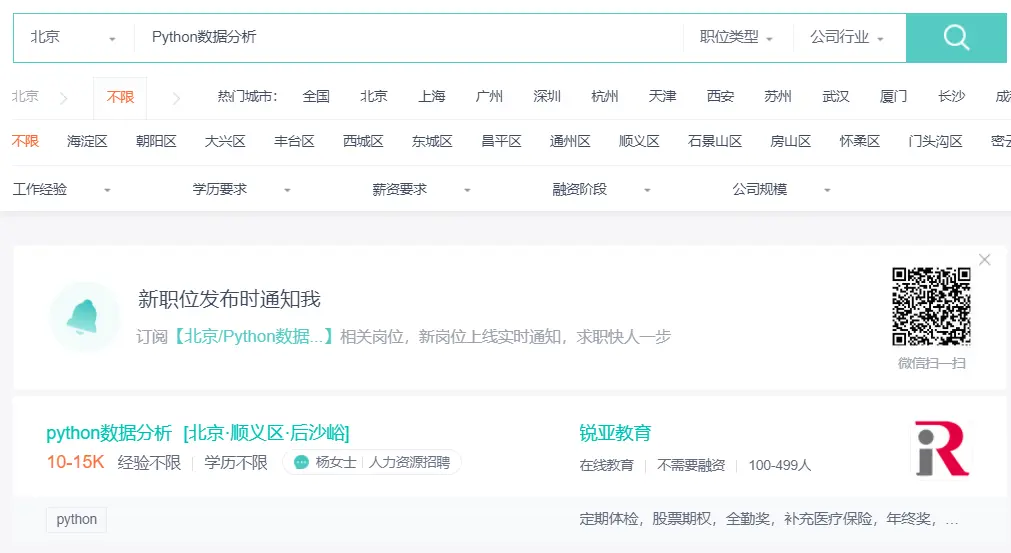1011x553 pixels.
Task: Filter by 西城区 district
Action: pos(363,141)
